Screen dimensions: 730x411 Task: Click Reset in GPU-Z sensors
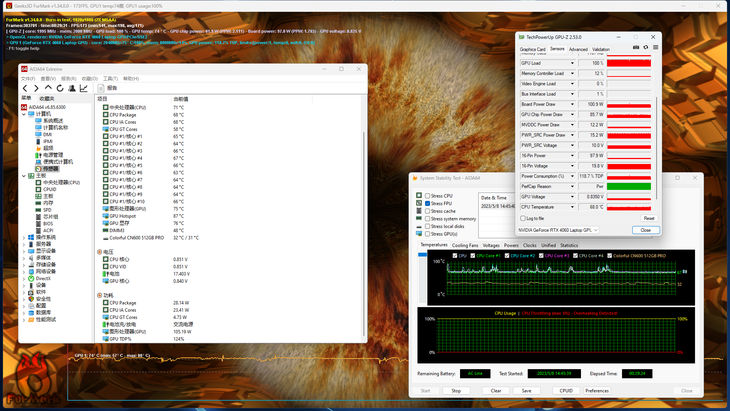[649, 218]
